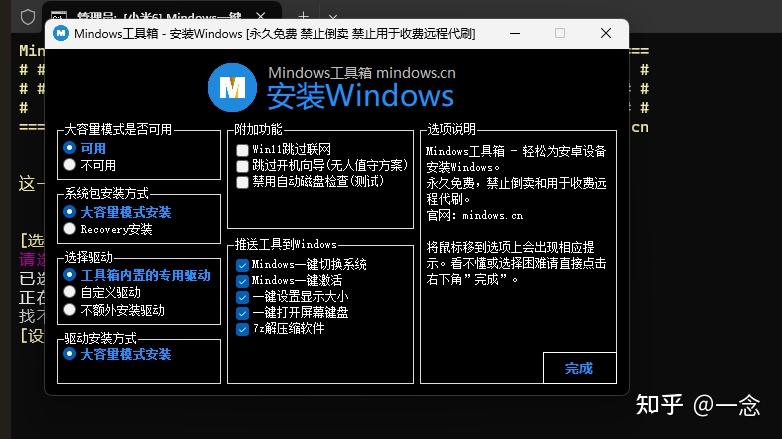
Task: Click the 系统包安装方式 group label
Action: [x=107, y=193]
